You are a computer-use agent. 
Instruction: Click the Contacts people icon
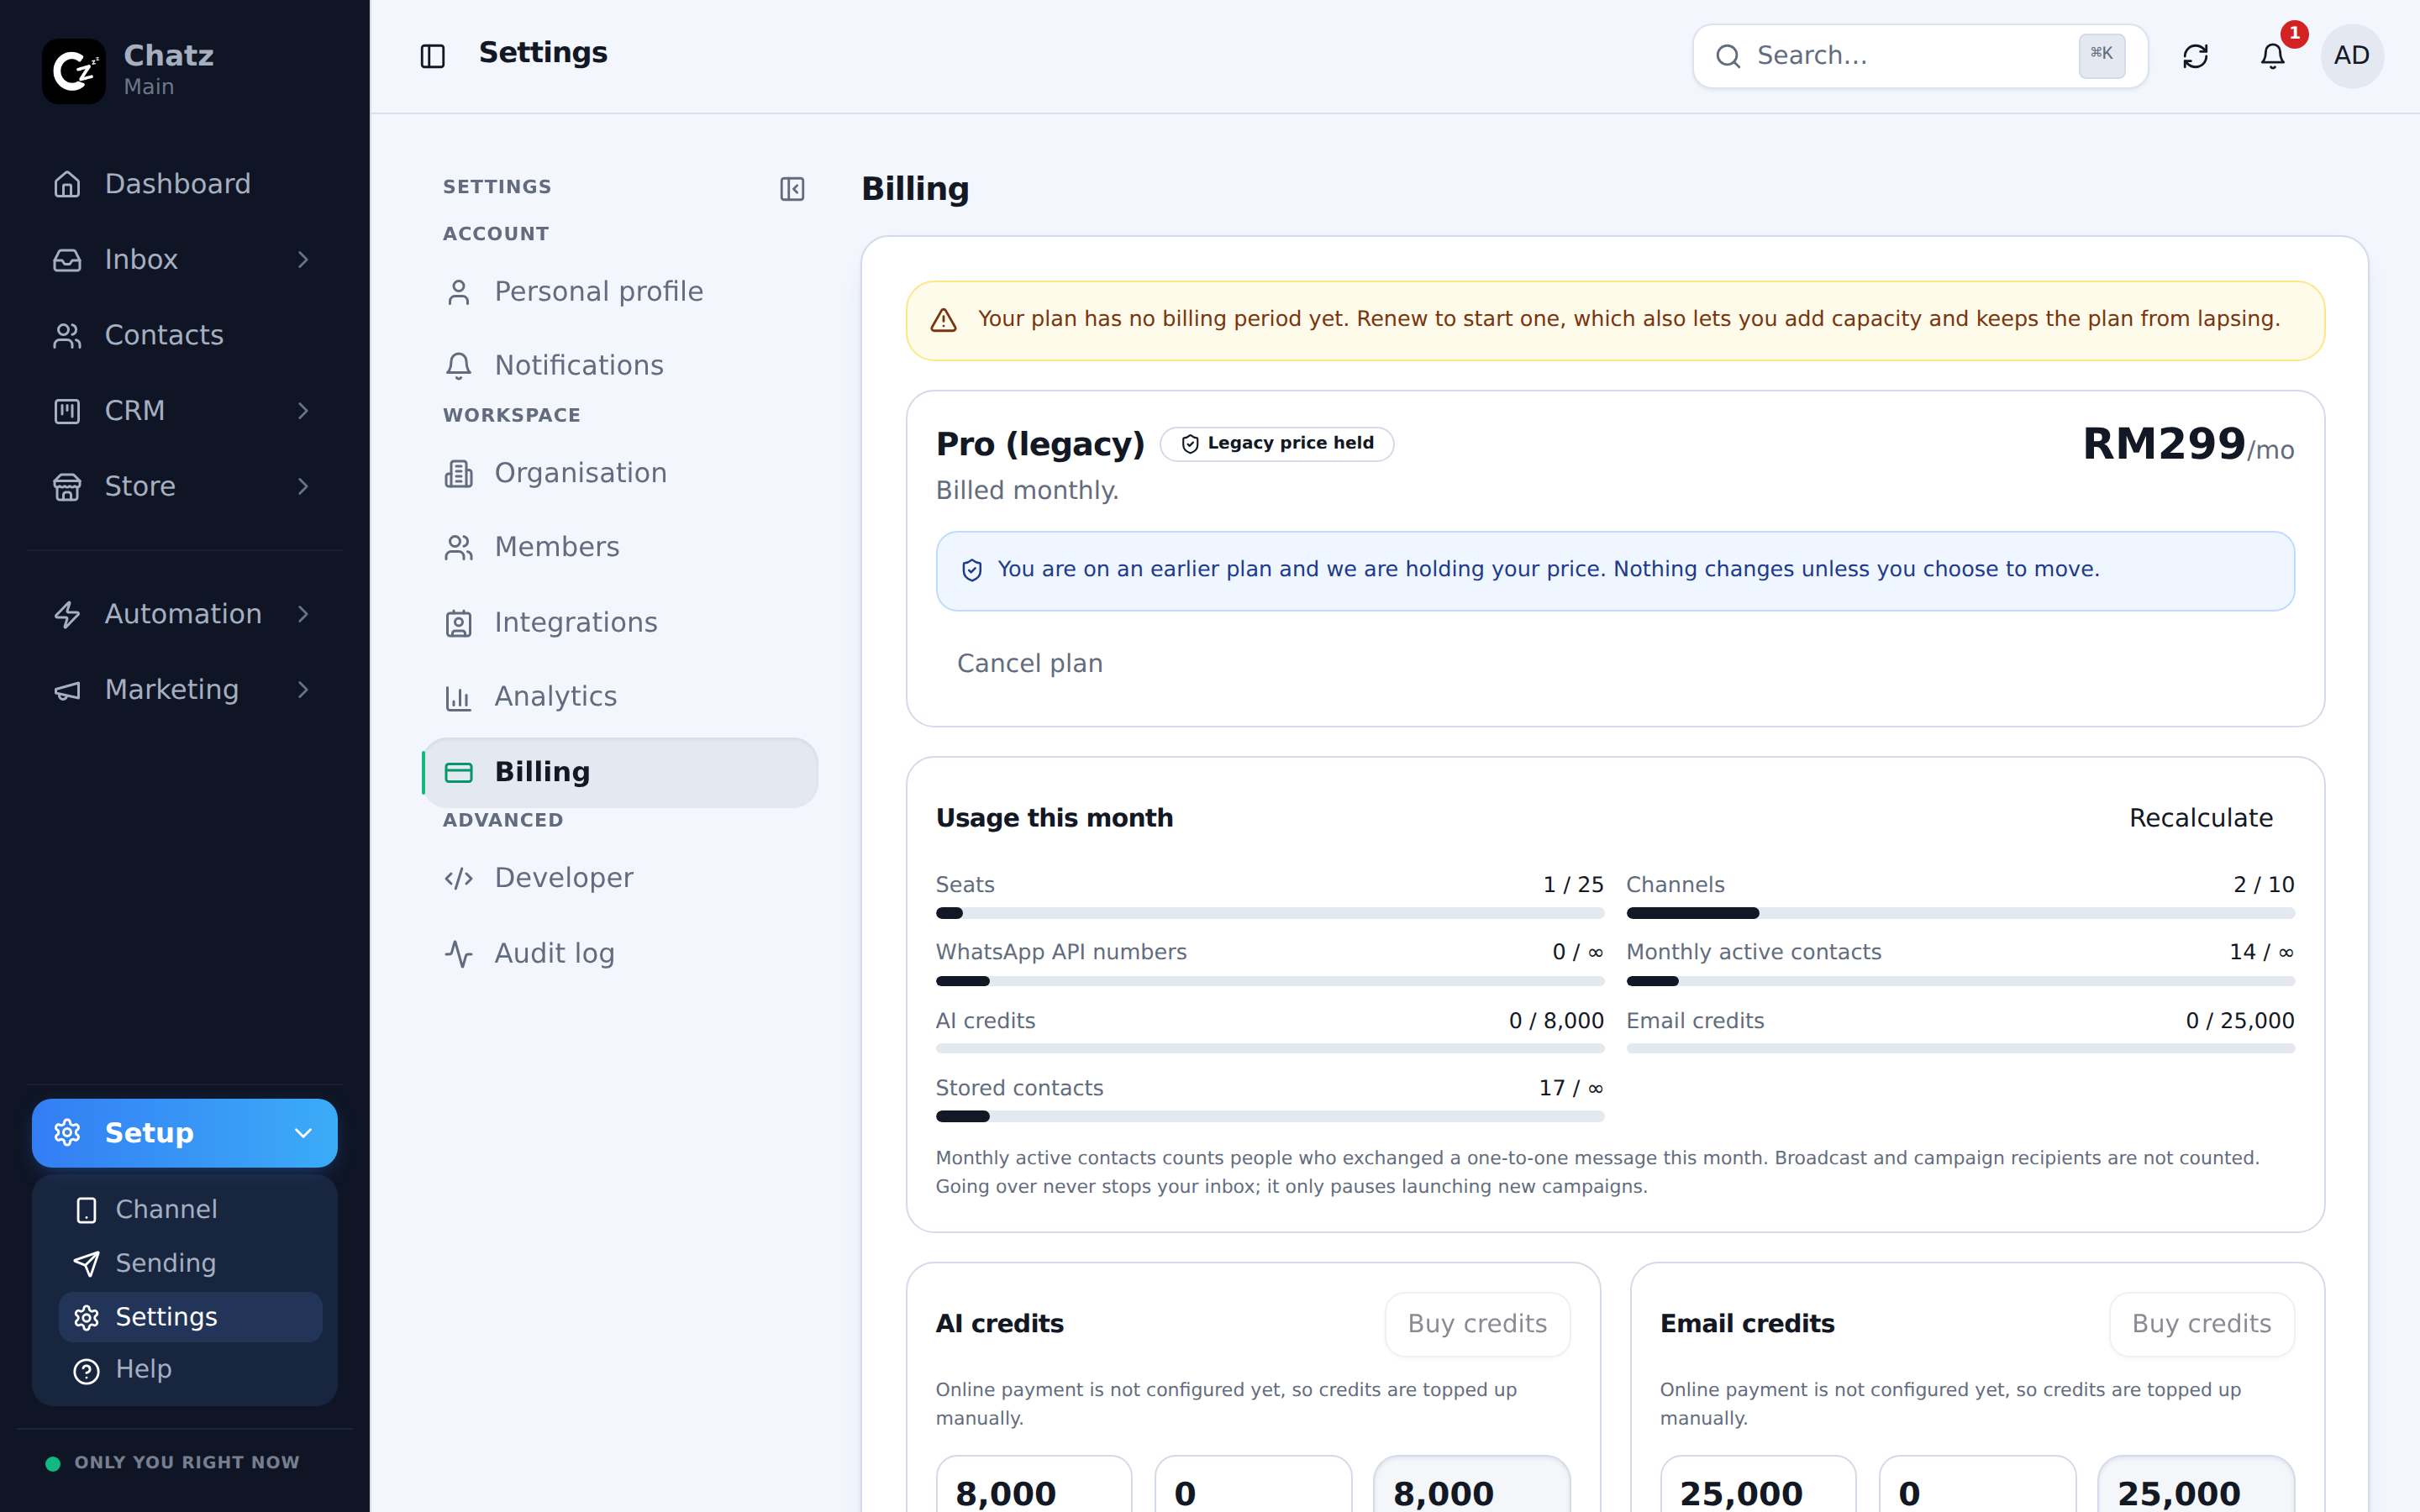pos(67,335)
